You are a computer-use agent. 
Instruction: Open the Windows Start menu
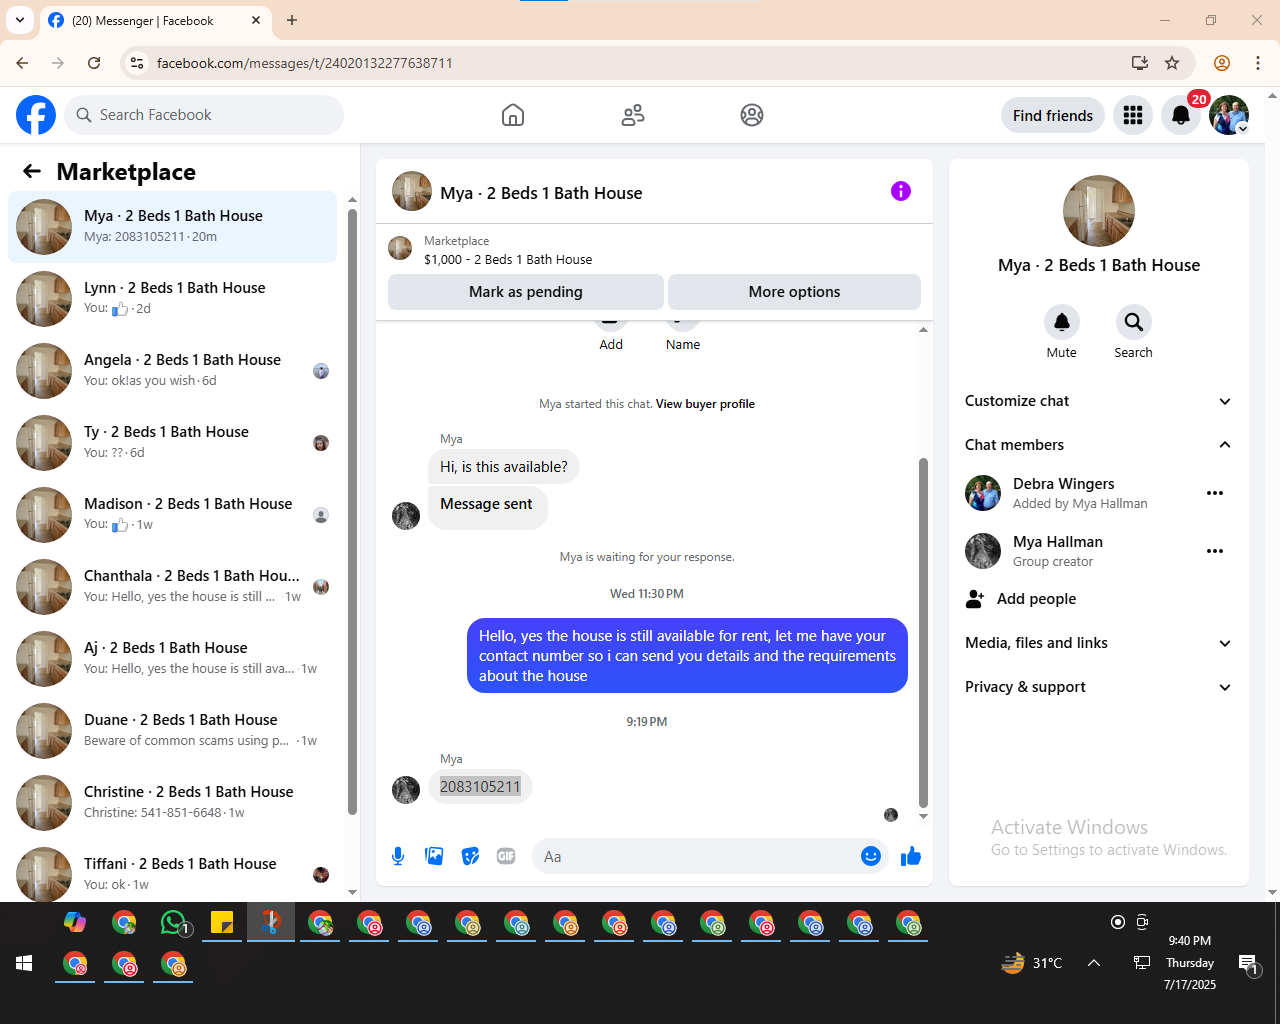click(24, 963)
